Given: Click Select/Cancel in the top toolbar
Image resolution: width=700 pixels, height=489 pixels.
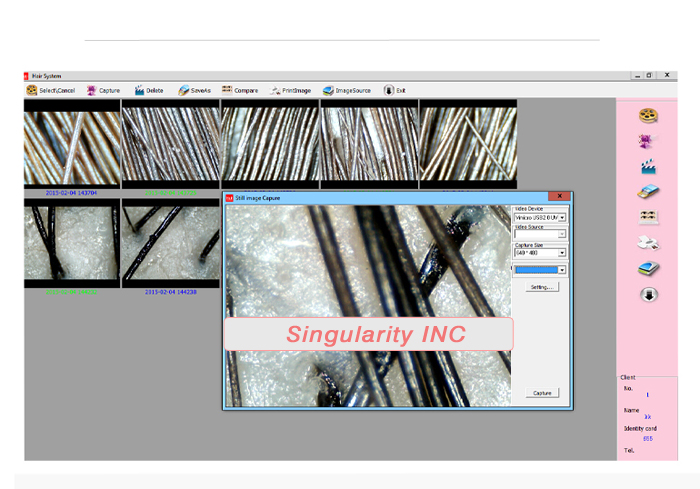Looking at the screenshot, I should (x=50, y=90).
